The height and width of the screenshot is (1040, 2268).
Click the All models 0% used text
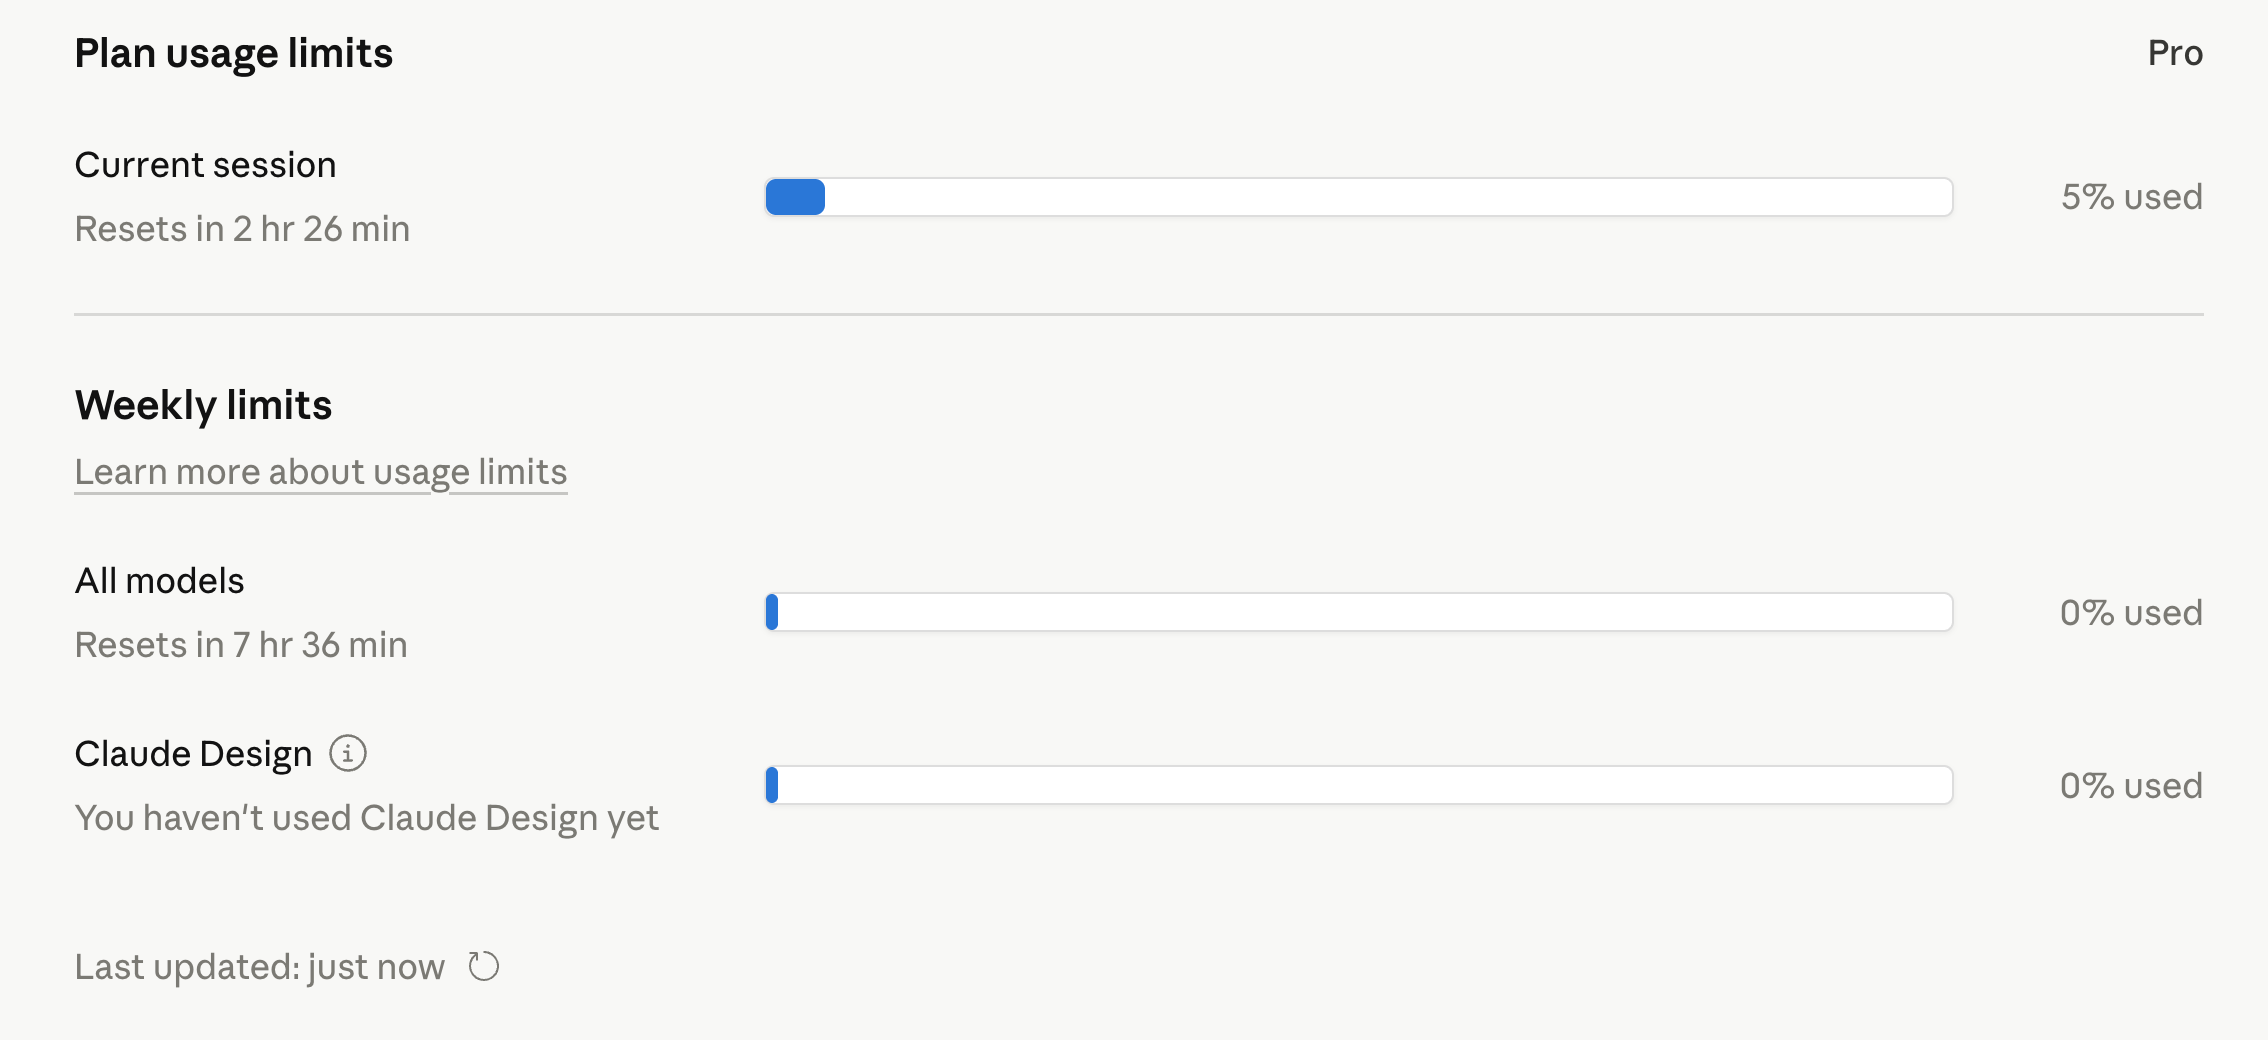(2131, 612)
